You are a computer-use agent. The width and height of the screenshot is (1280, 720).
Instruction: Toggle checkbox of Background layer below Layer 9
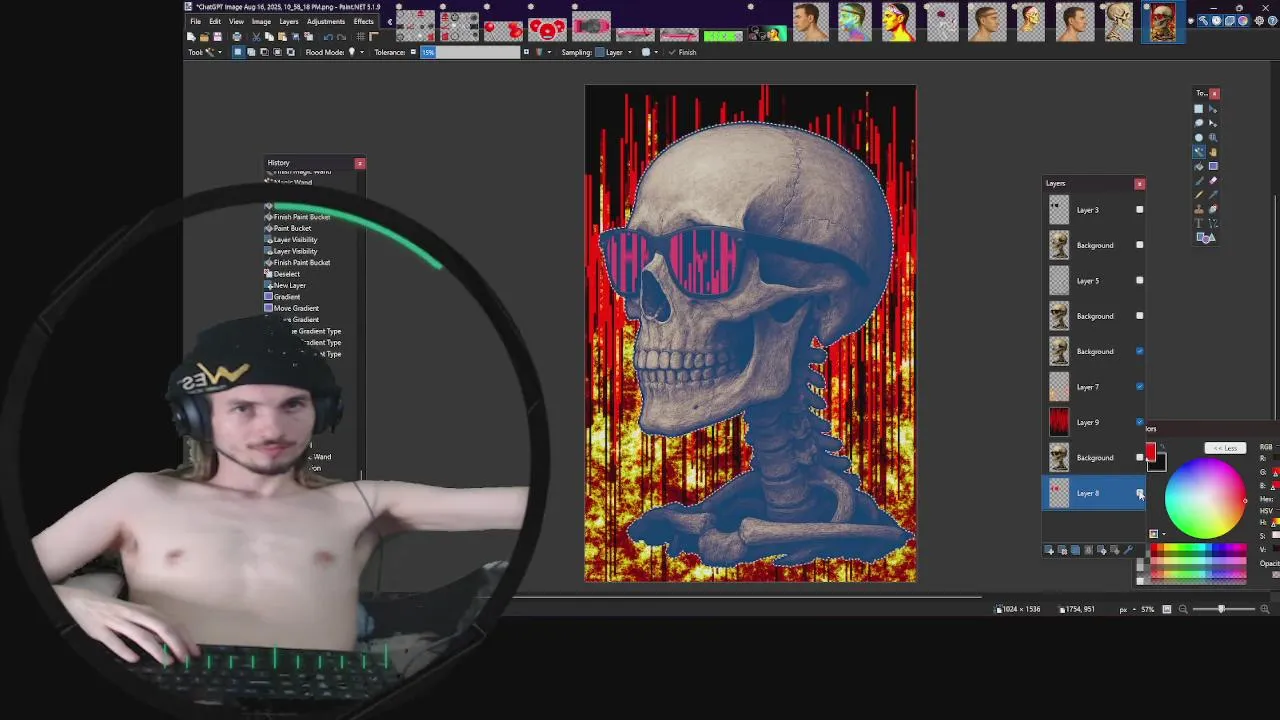(1140, 458)
